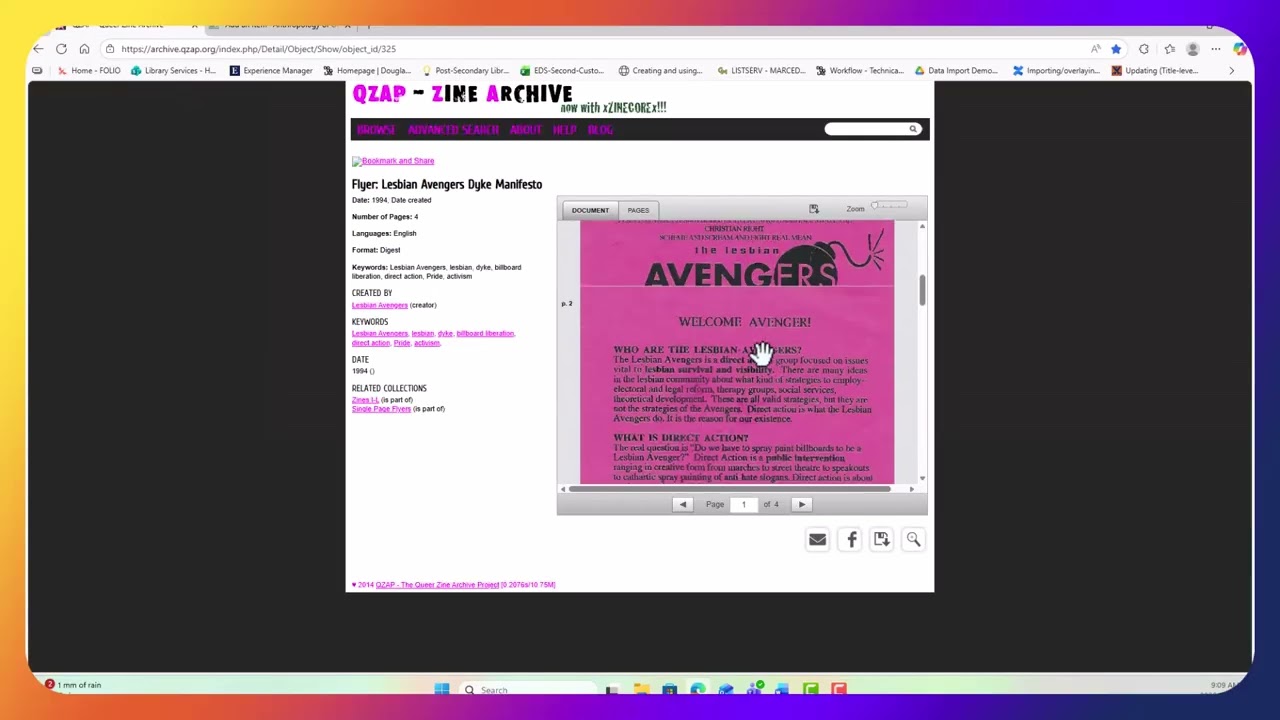This screenshot has height=720, width=1280.
Task: Click the download icon below viewer
Action: 882,540
